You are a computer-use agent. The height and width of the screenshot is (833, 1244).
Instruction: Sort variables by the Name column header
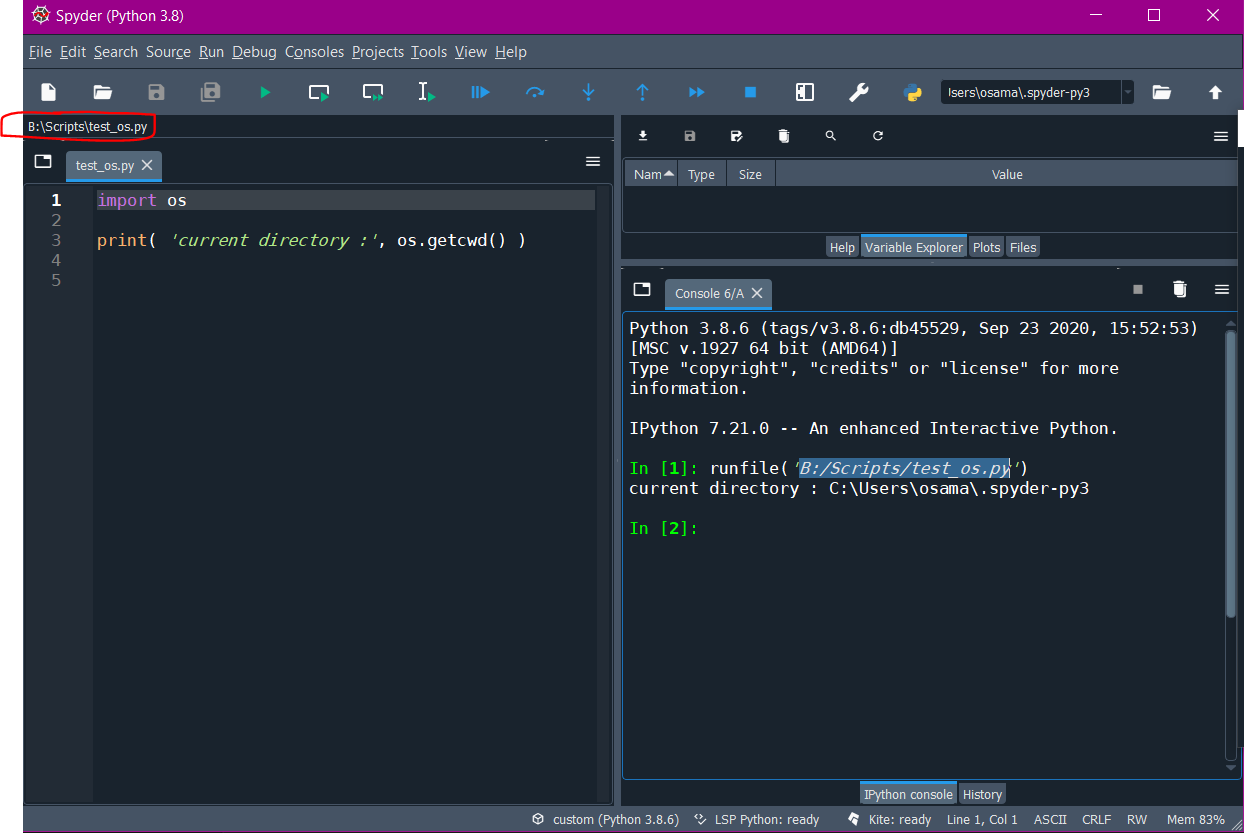pyautogui.click(x=652, y=174)
